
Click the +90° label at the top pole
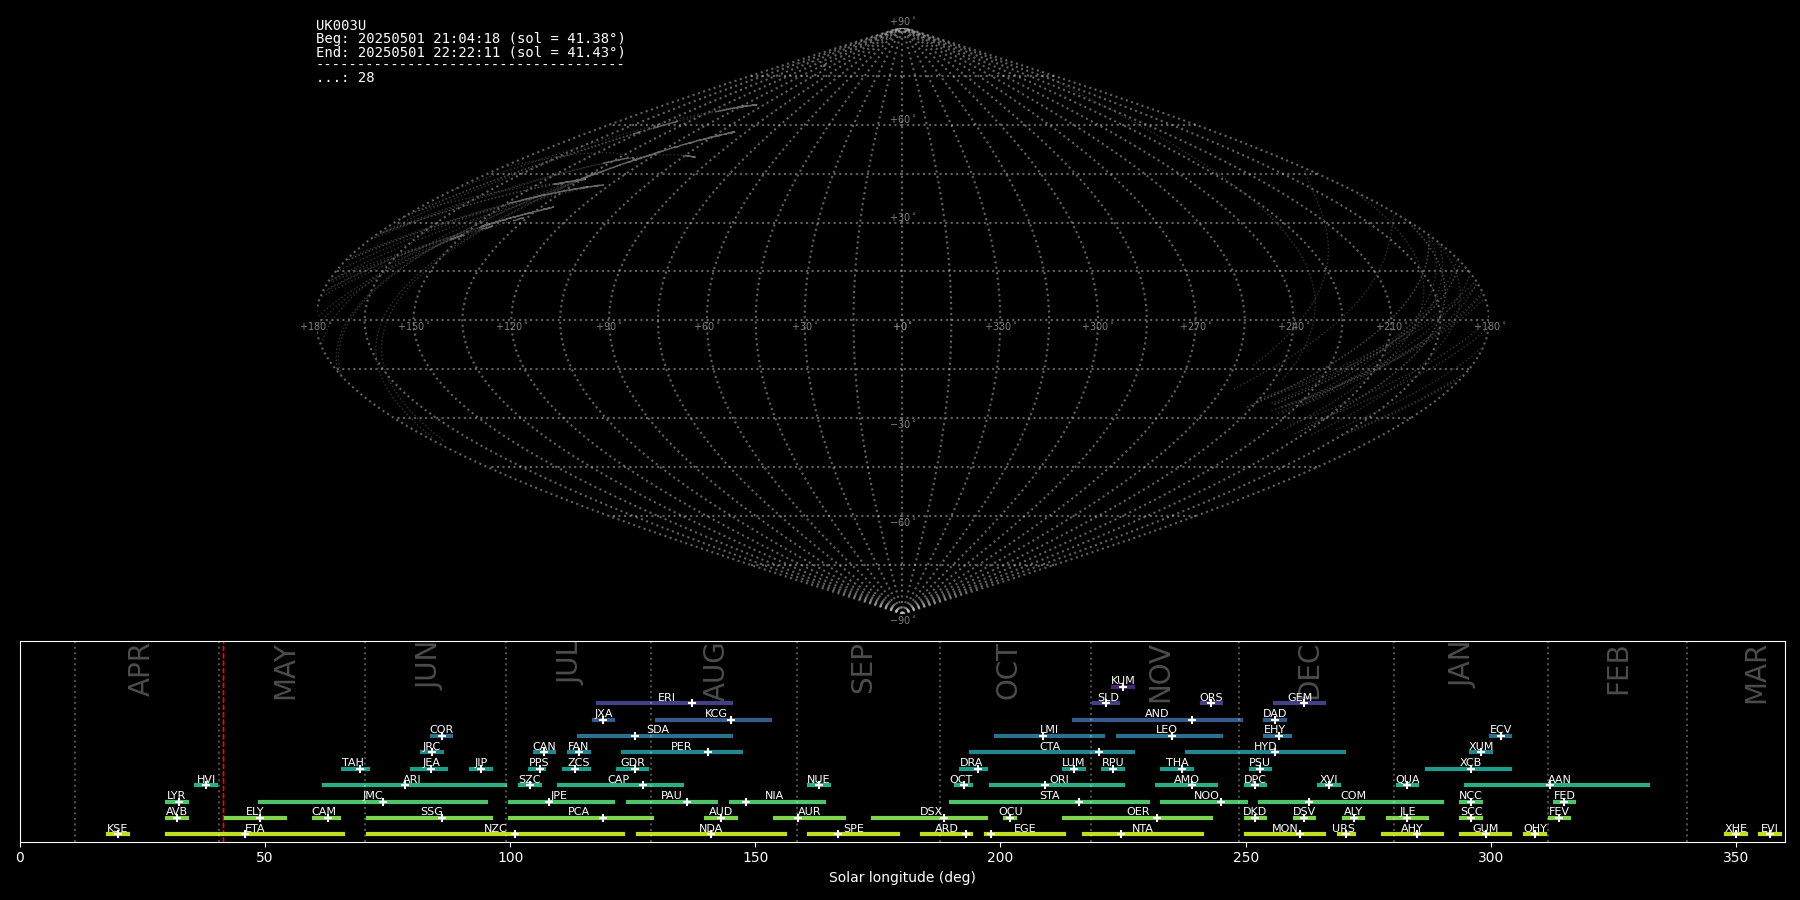[902, 22]
